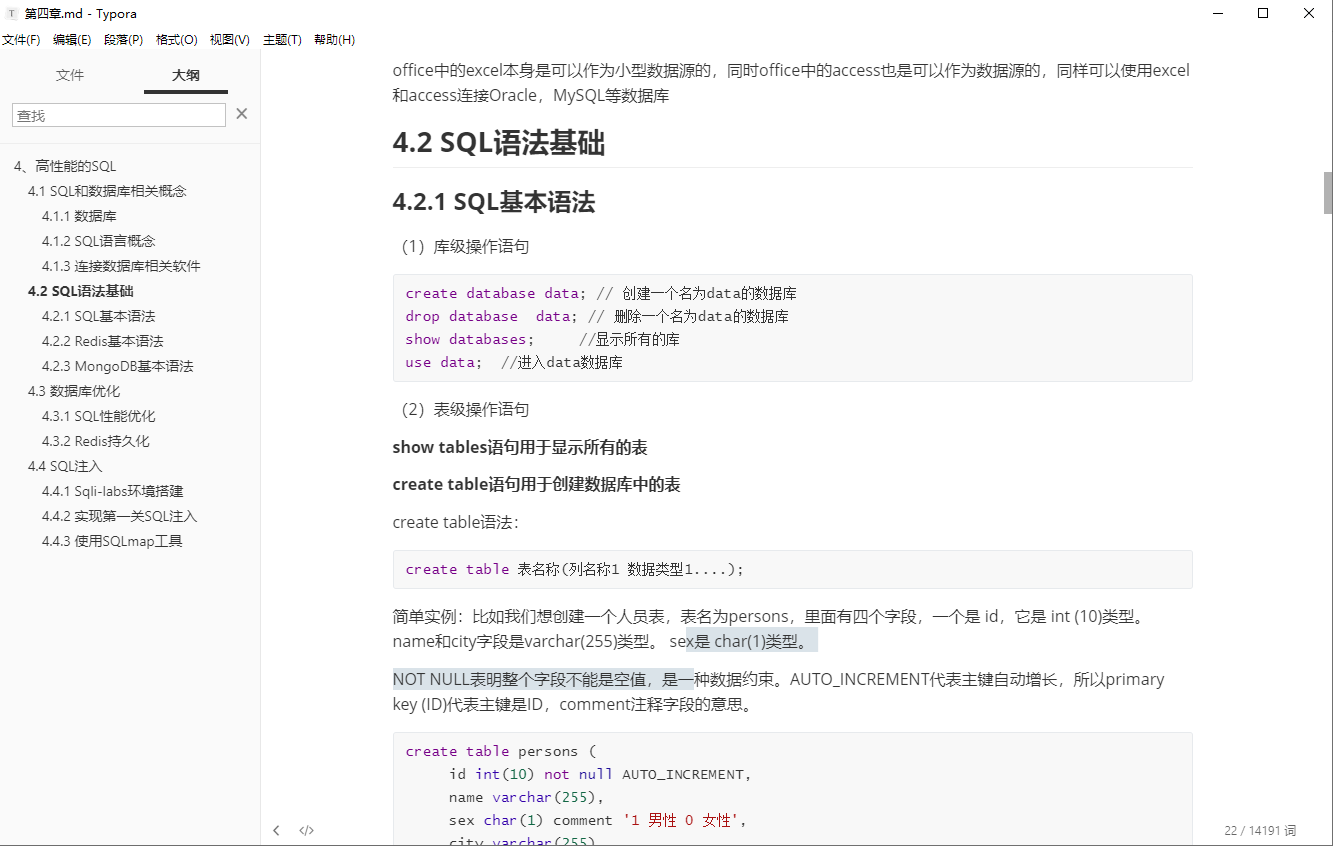Close the outline search with the X icon

[x=241, y=114]
